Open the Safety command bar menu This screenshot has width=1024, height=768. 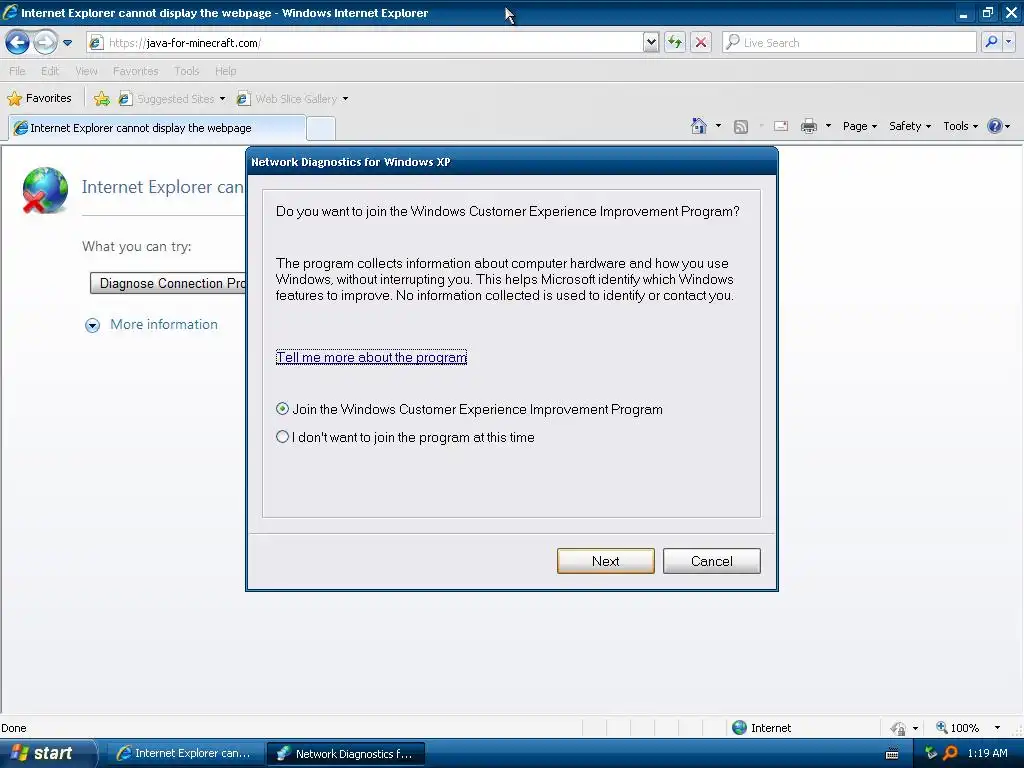(910, 126)
